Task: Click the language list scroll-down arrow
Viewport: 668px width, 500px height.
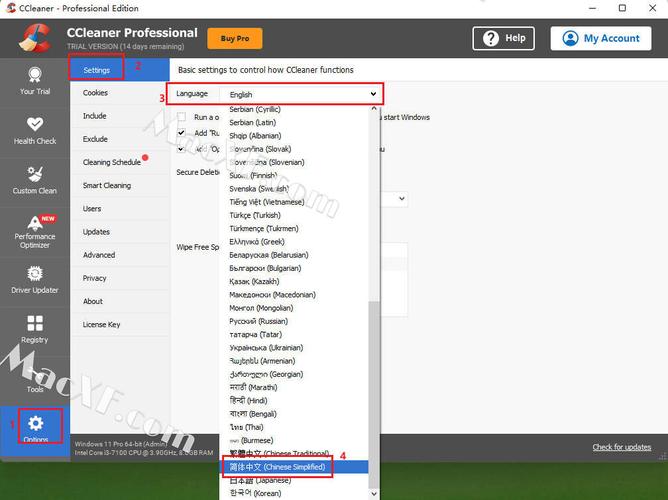Action: [374, 494]
